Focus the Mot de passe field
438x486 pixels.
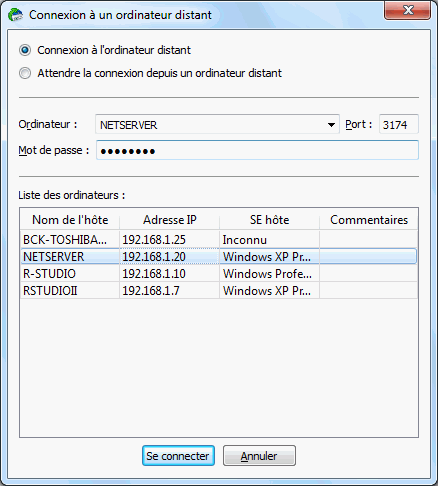click(x=257, y=151)
